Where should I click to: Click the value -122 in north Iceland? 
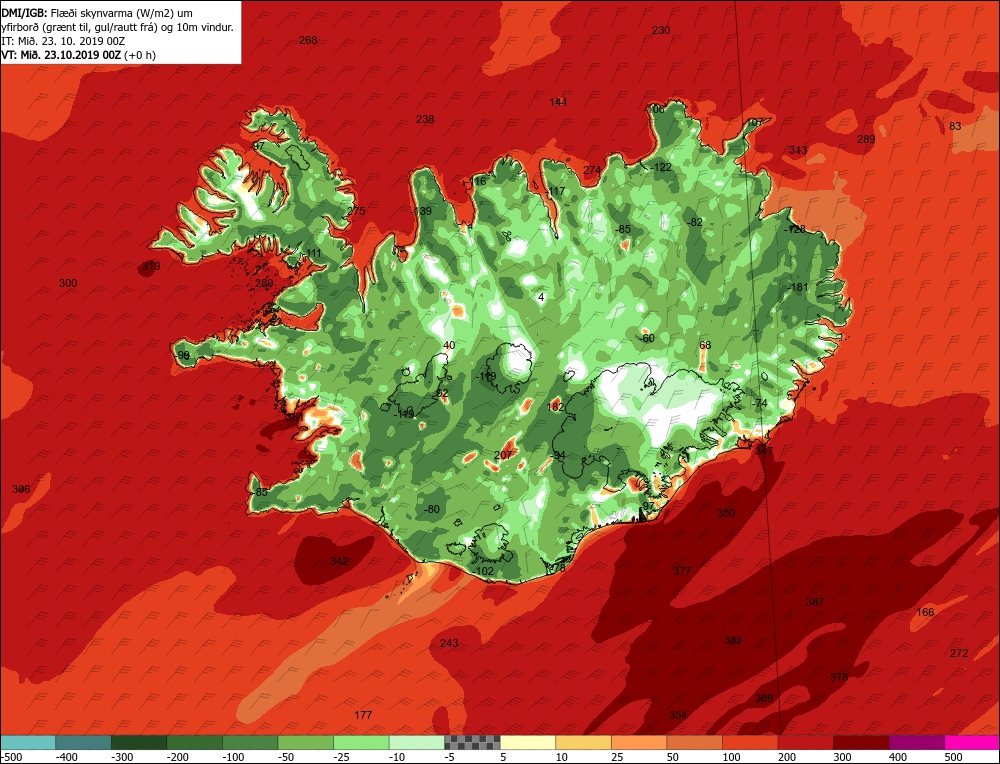[x=661, y=167]
